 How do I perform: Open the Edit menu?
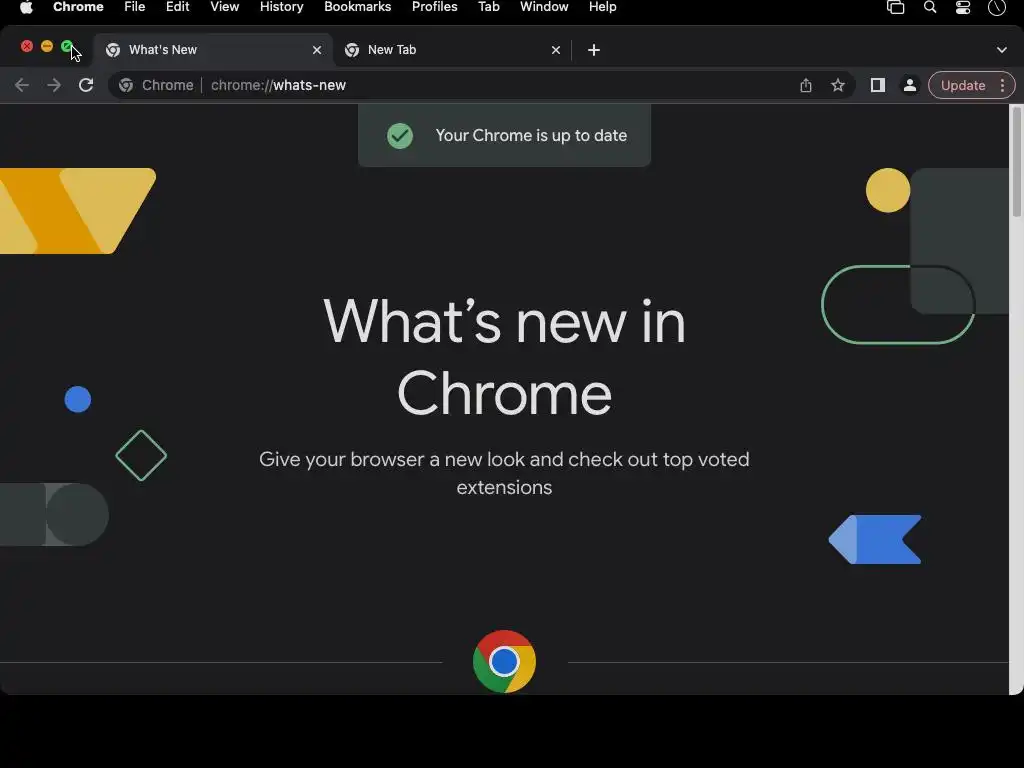(x=178, y=7)
